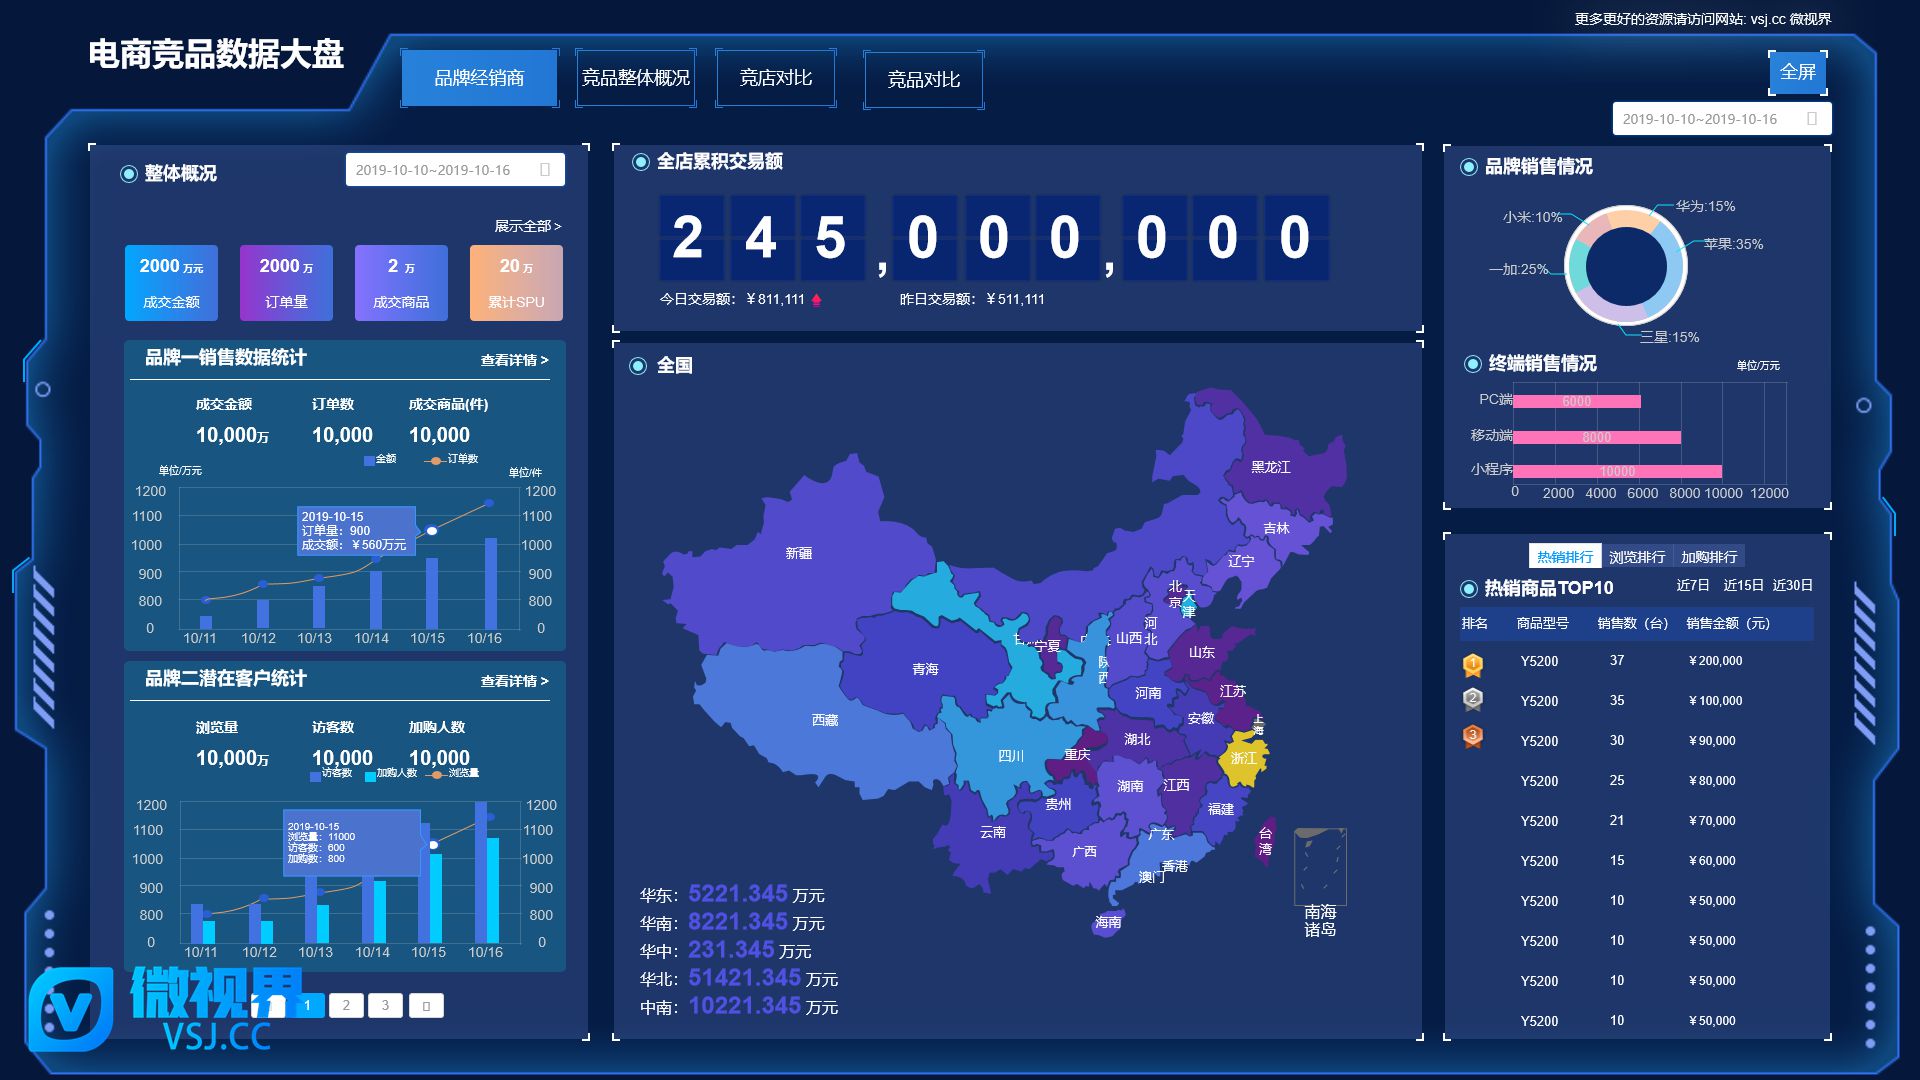1920x1080 pixels.
Task: Go to page 2 in pagination
Action: [x=346, y=1006]
